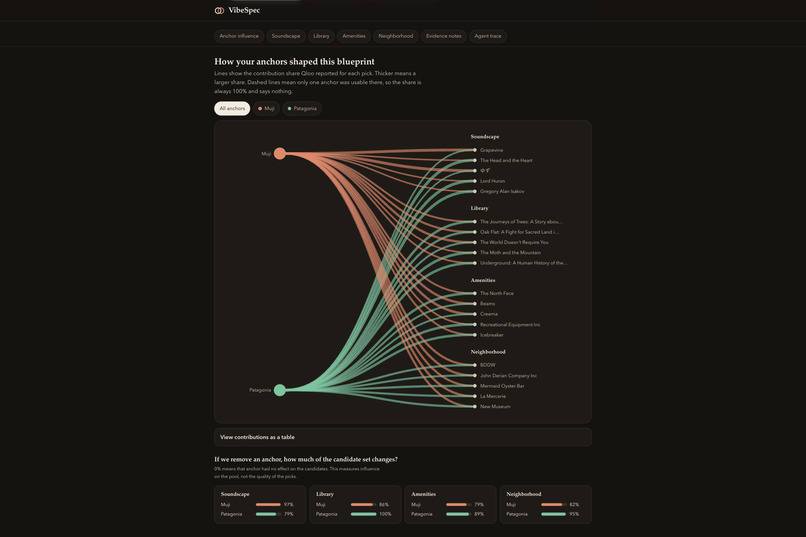Click The World Doesn't Require You dot
The image size is (806, 537).
(x=474, y=242)
